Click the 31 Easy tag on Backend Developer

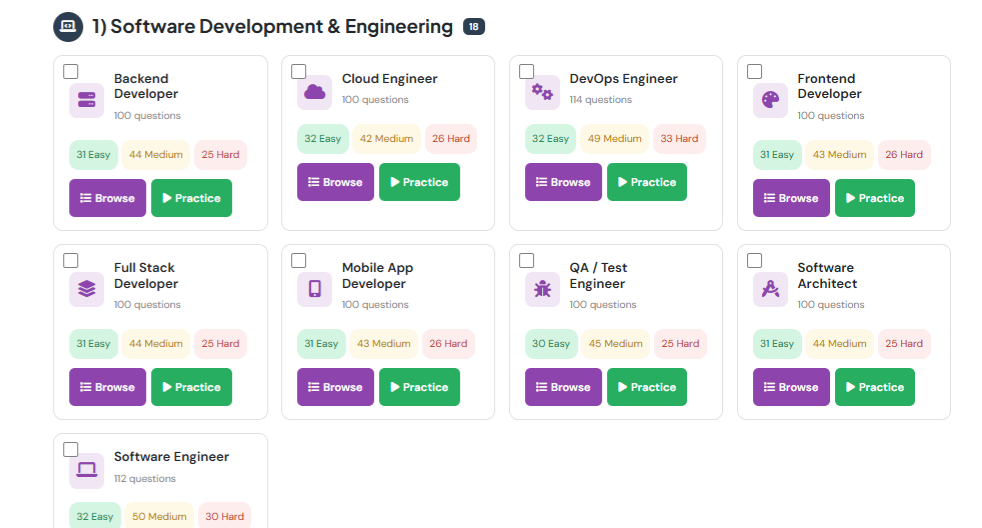(93, 155)
